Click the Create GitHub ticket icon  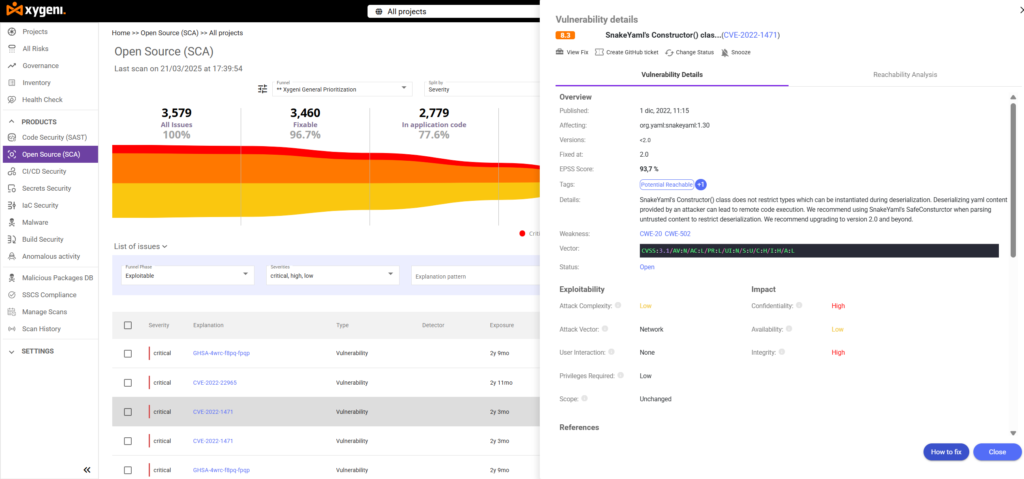599,52
